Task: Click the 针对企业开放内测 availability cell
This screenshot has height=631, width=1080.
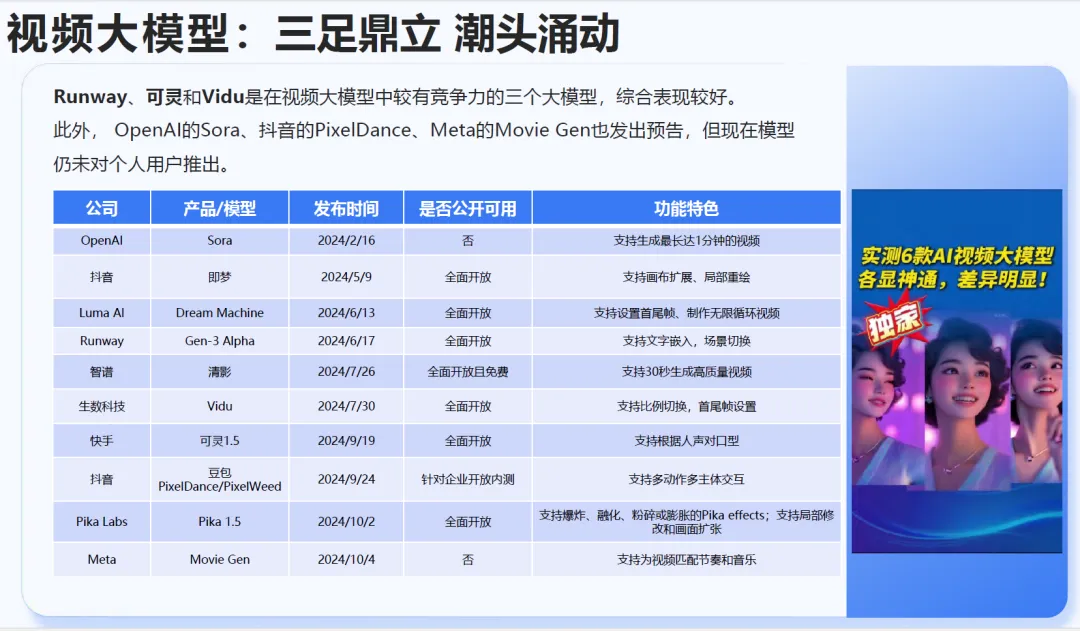Action: coord(468,479)
